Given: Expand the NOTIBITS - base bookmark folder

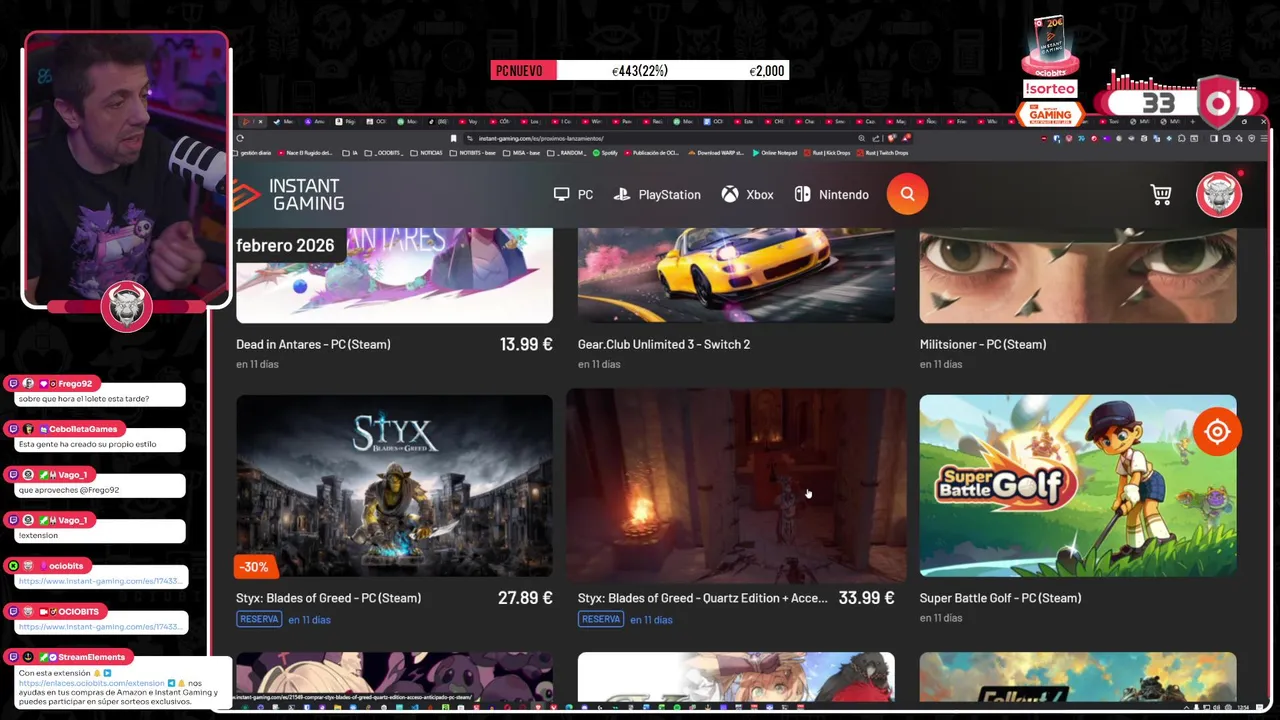Looking at the screenshot, I should [x=472, y=153].
